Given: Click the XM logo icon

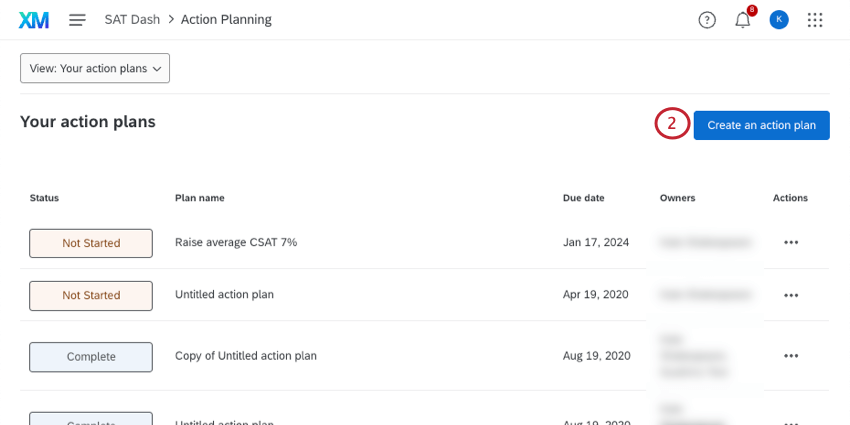Looking at the screenshot, I should 33,20.
